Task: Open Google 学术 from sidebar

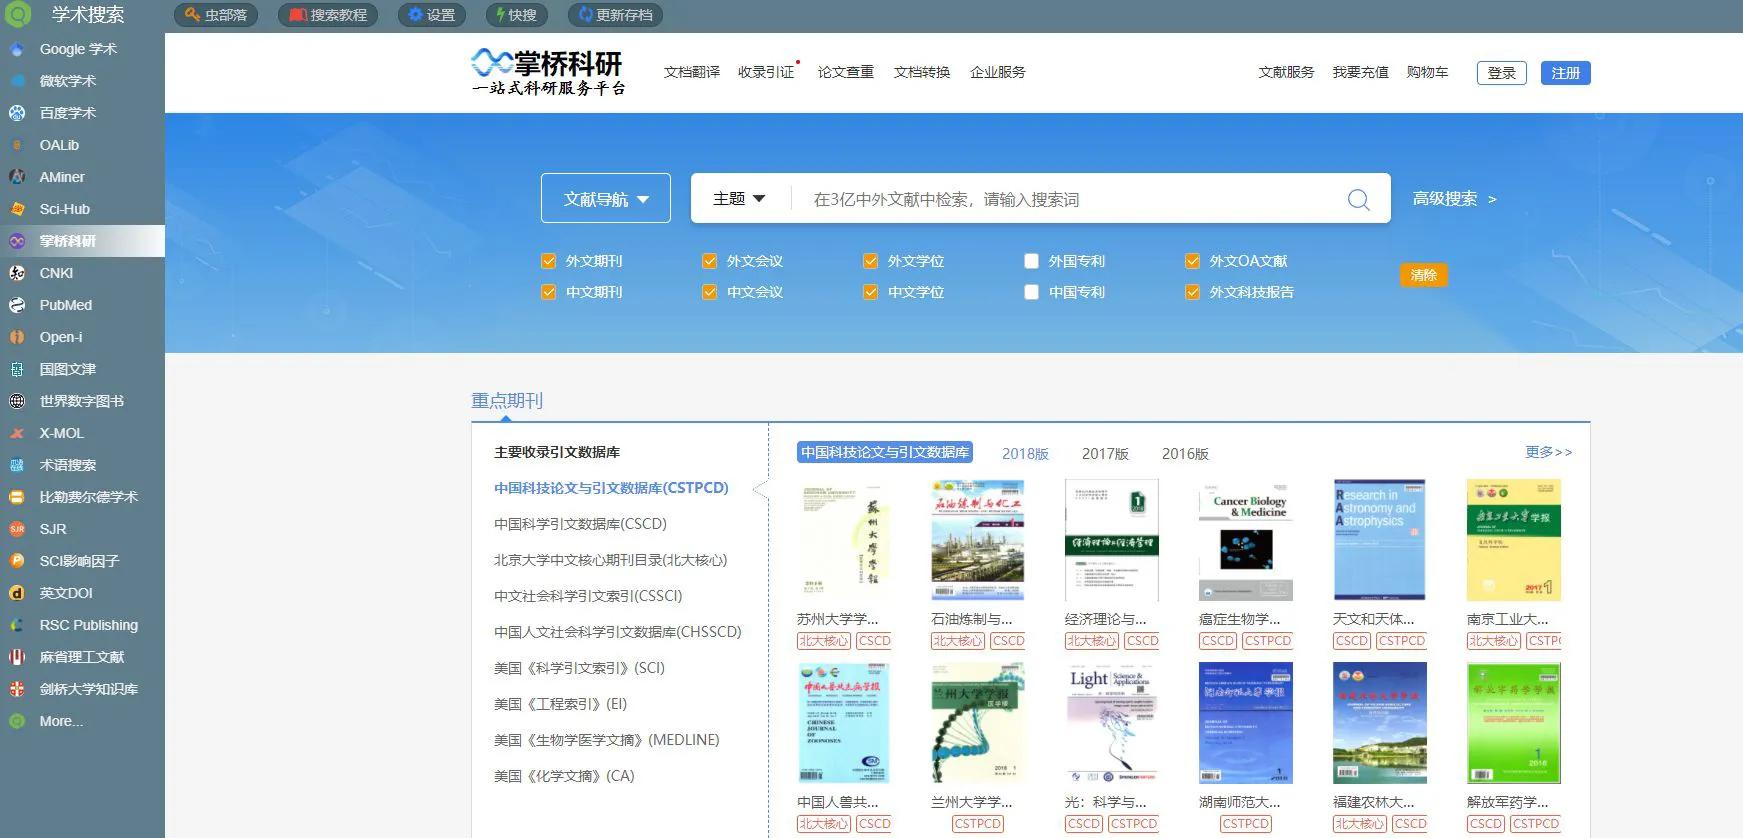Action: 78,49
